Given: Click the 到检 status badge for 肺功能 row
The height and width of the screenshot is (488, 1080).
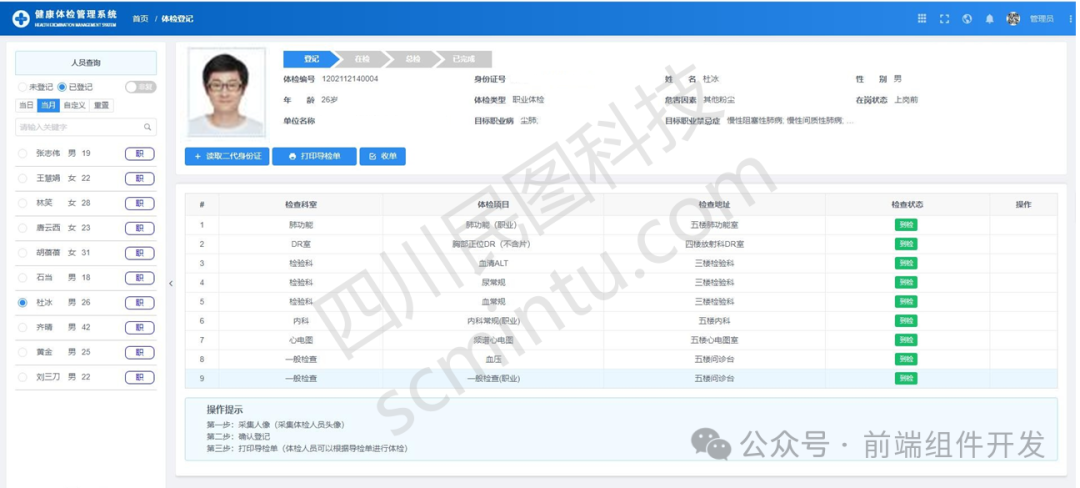Looking at the screenshot, I should pos(906,224).
